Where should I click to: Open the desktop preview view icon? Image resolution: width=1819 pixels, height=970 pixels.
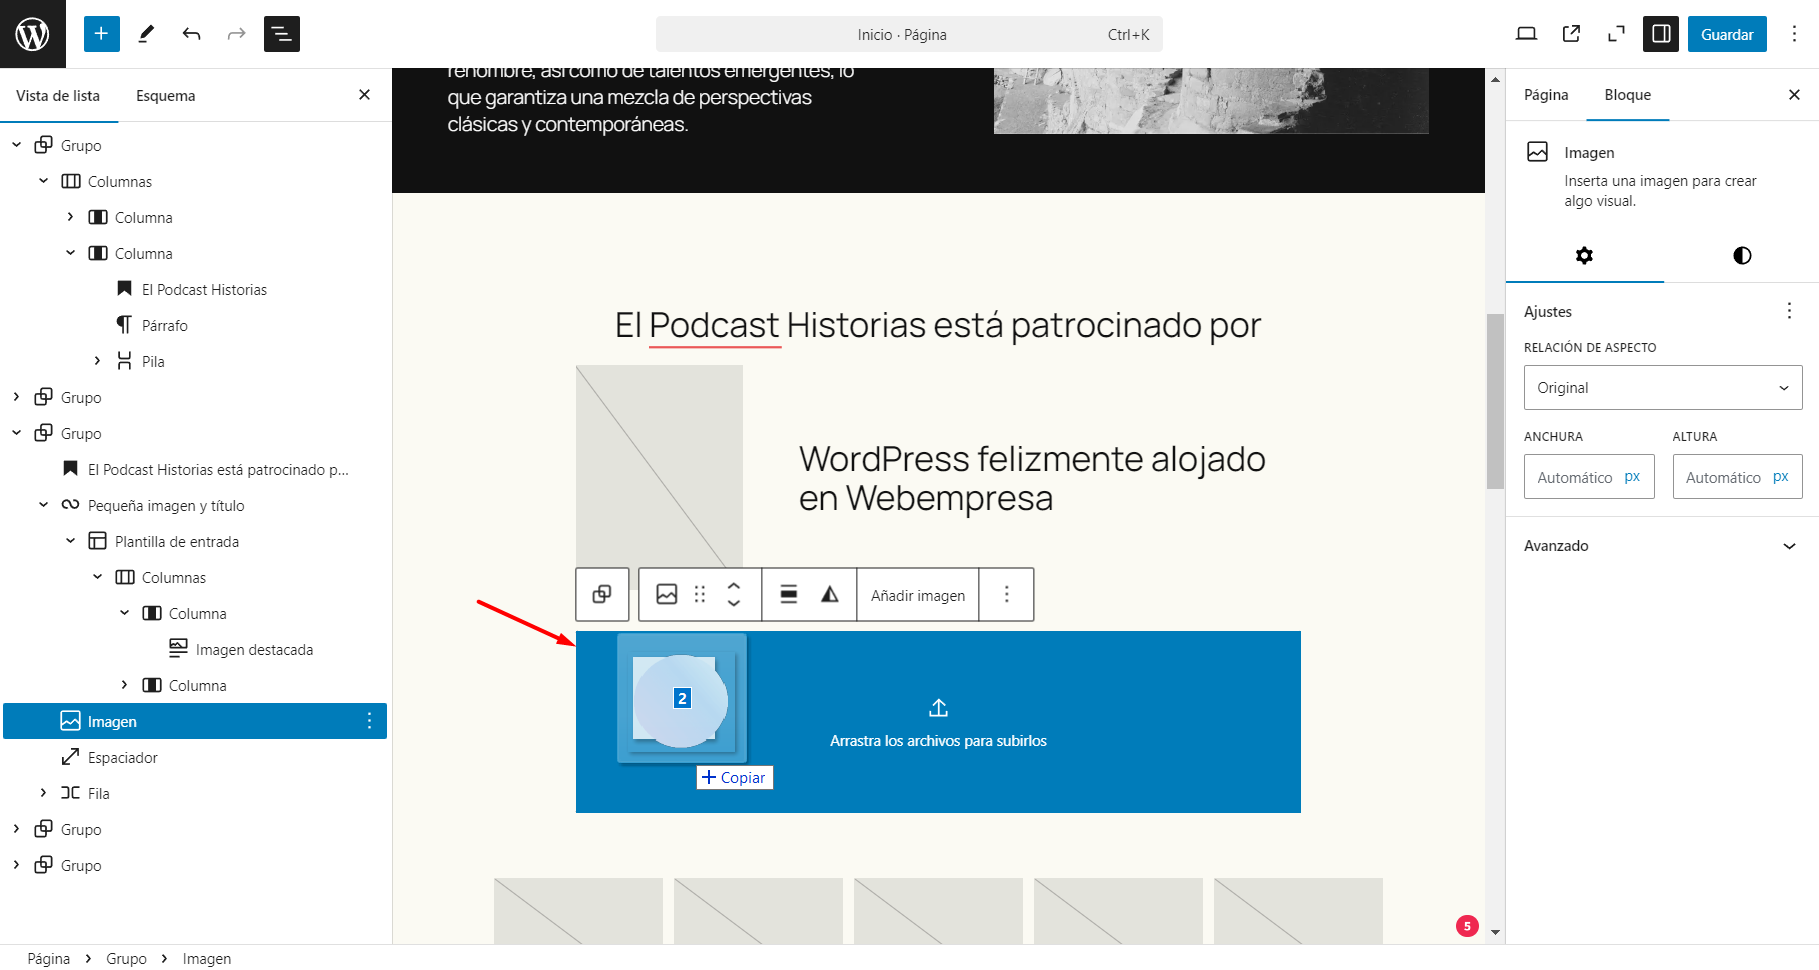pos(1526,34)
